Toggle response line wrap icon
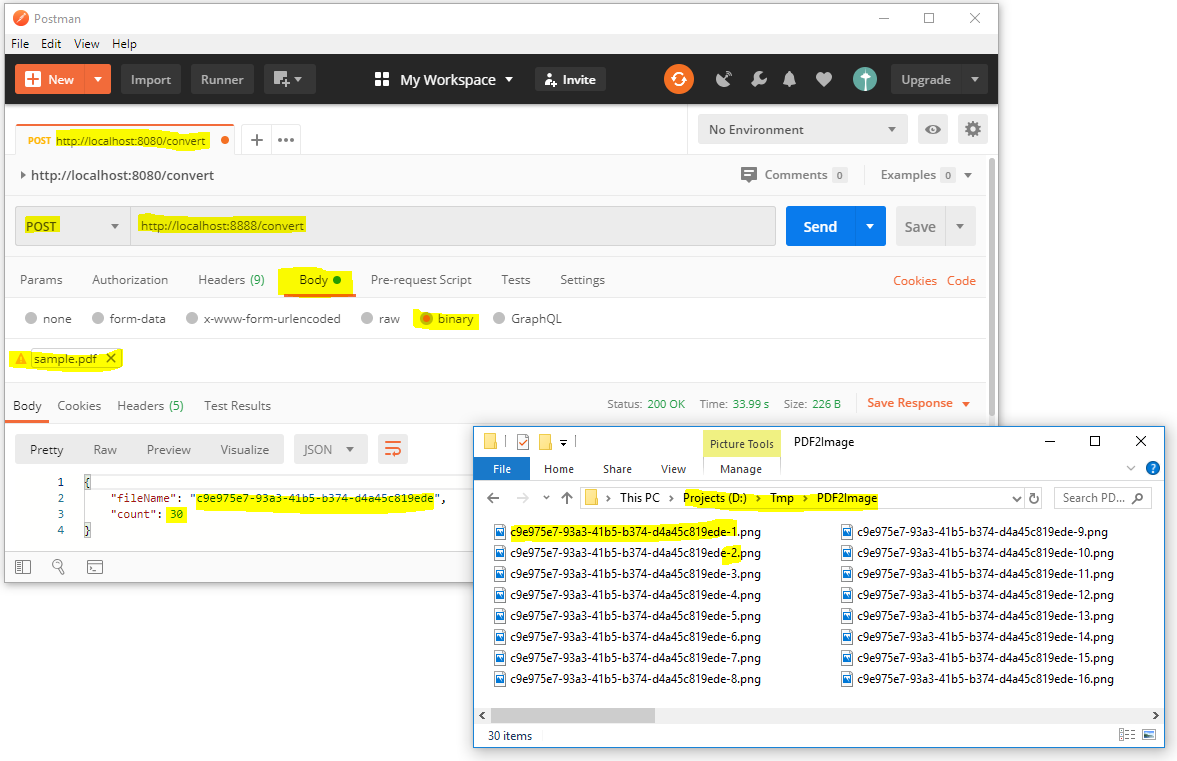The image size is (1177, 761). [x=393, y=449]
